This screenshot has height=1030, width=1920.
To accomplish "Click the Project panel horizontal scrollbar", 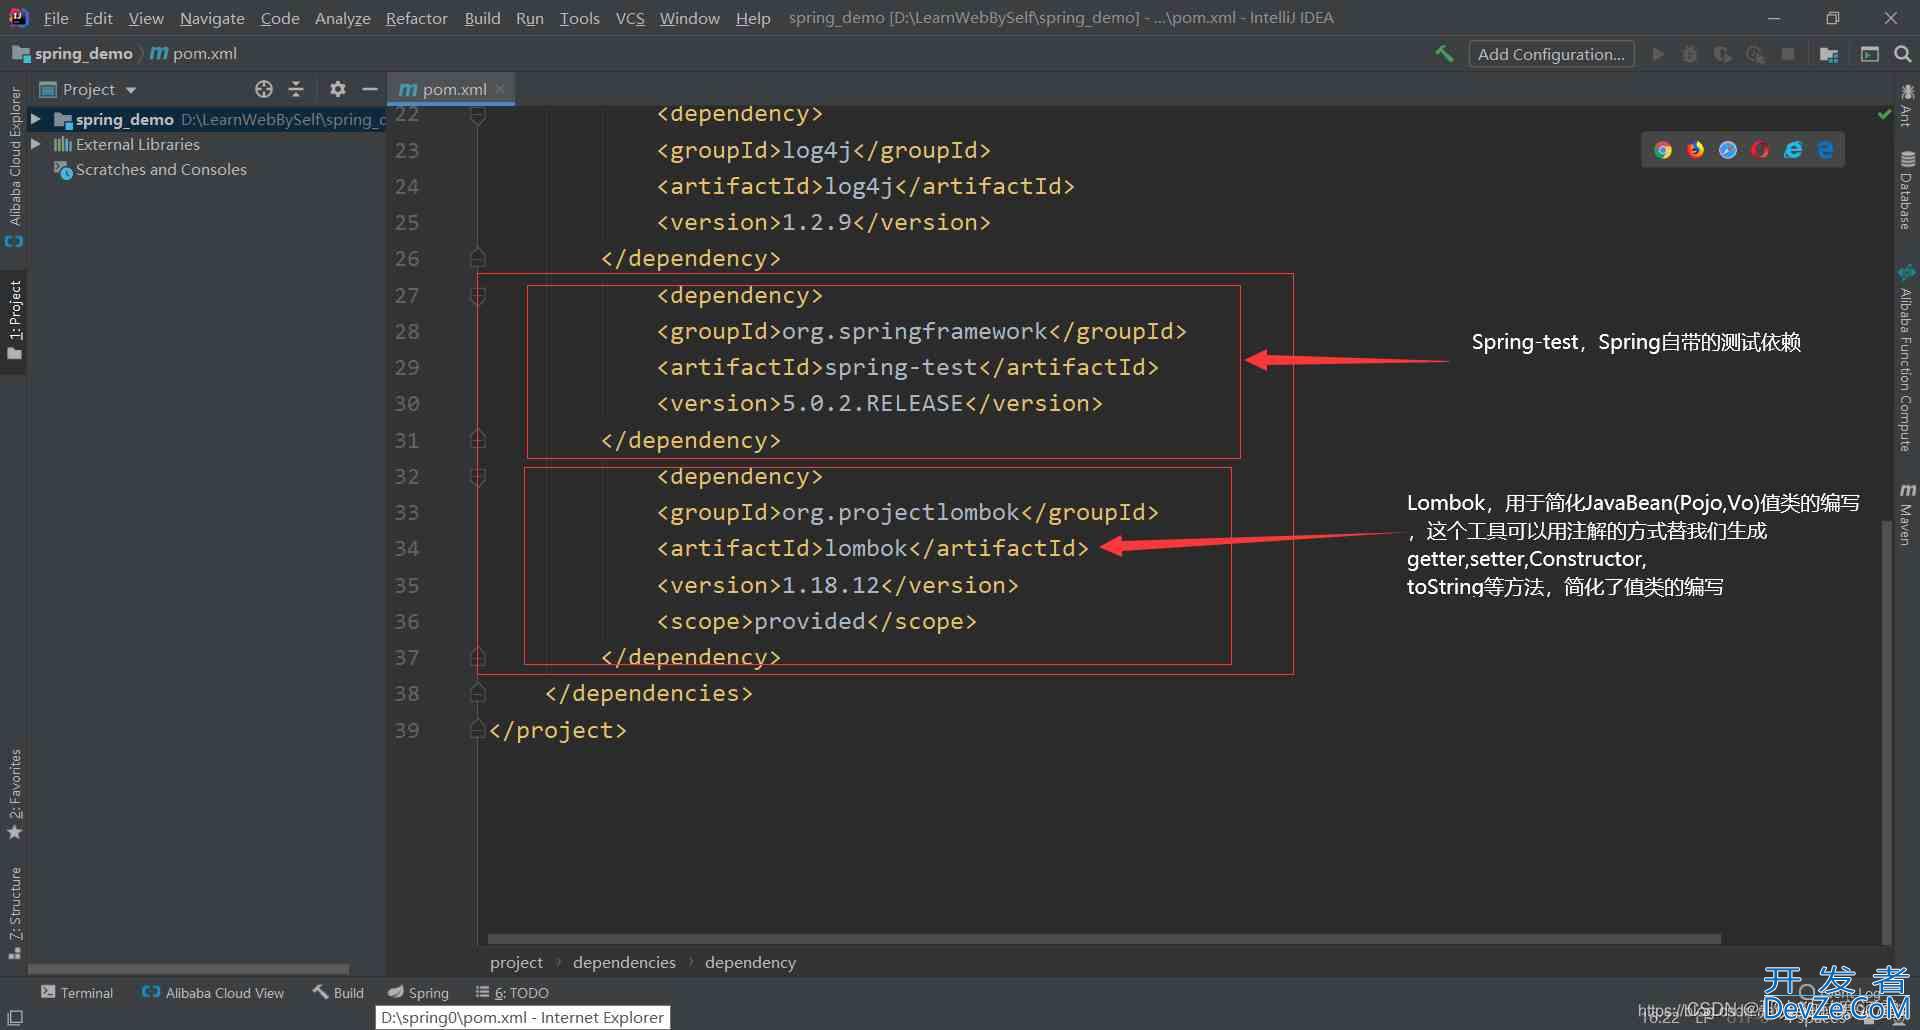I will pyautogui.click(x=188, y=969).
